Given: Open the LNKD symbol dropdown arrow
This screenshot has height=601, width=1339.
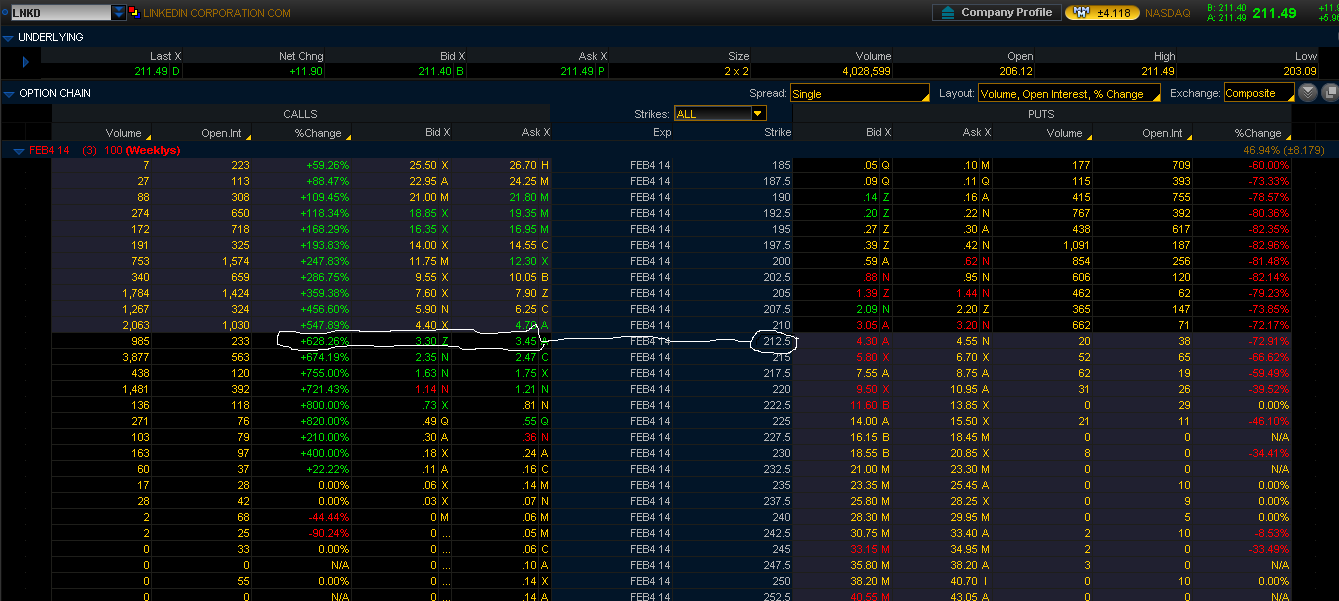Looking at the screenshot, I should 119,13.
